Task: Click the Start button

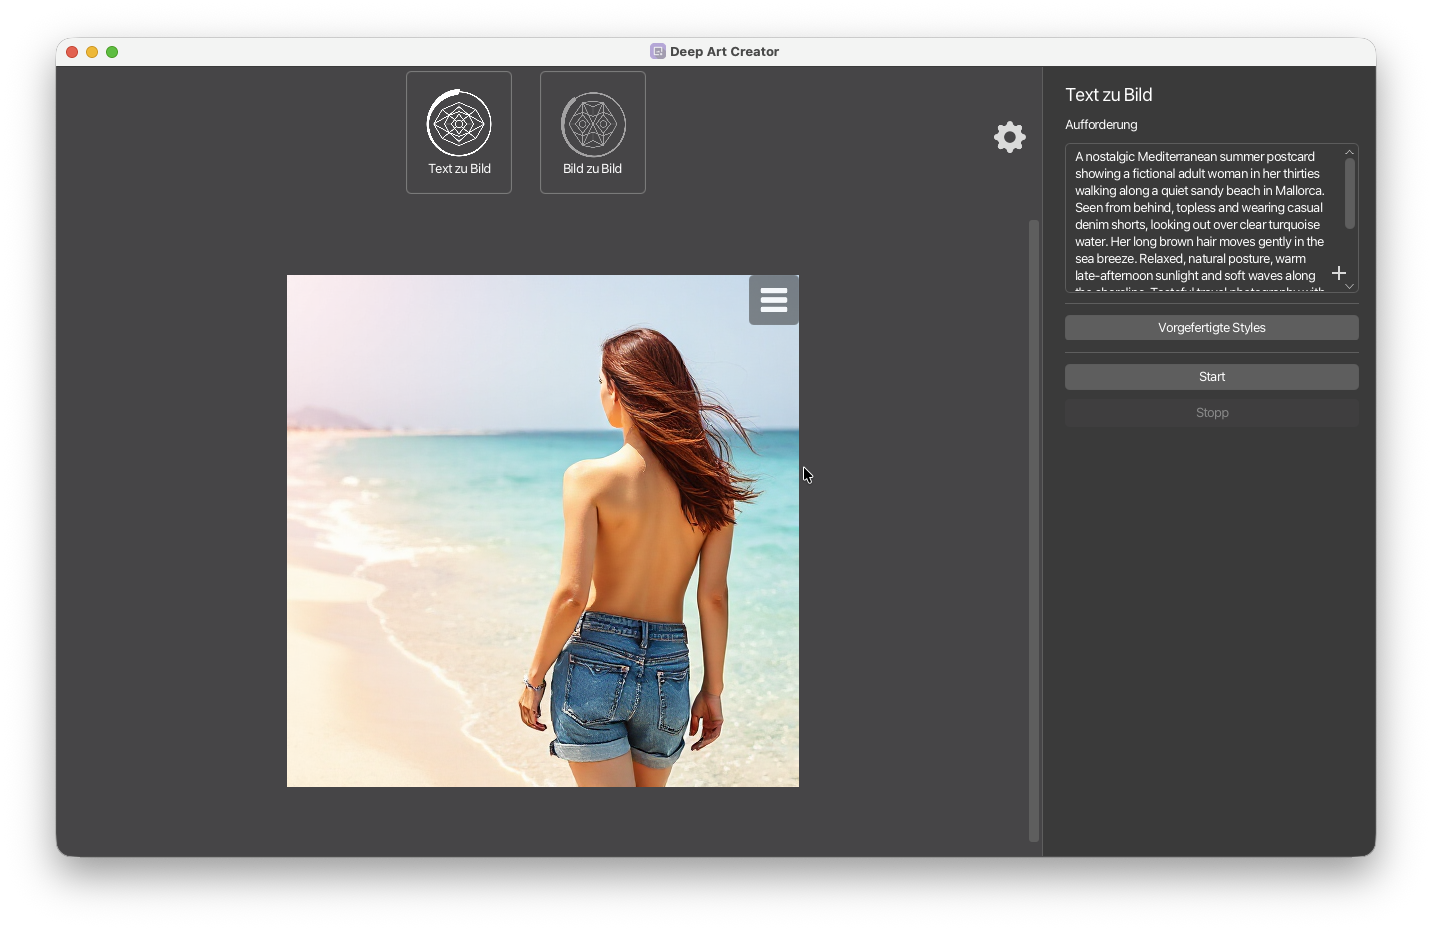Action: point(1212,377)
